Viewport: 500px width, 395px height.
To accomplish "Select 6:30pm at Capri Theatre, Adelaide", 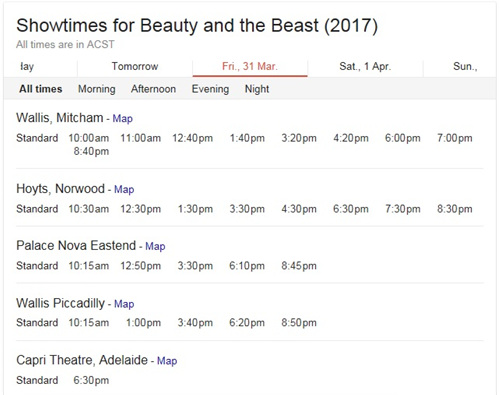I will (91, 381).
